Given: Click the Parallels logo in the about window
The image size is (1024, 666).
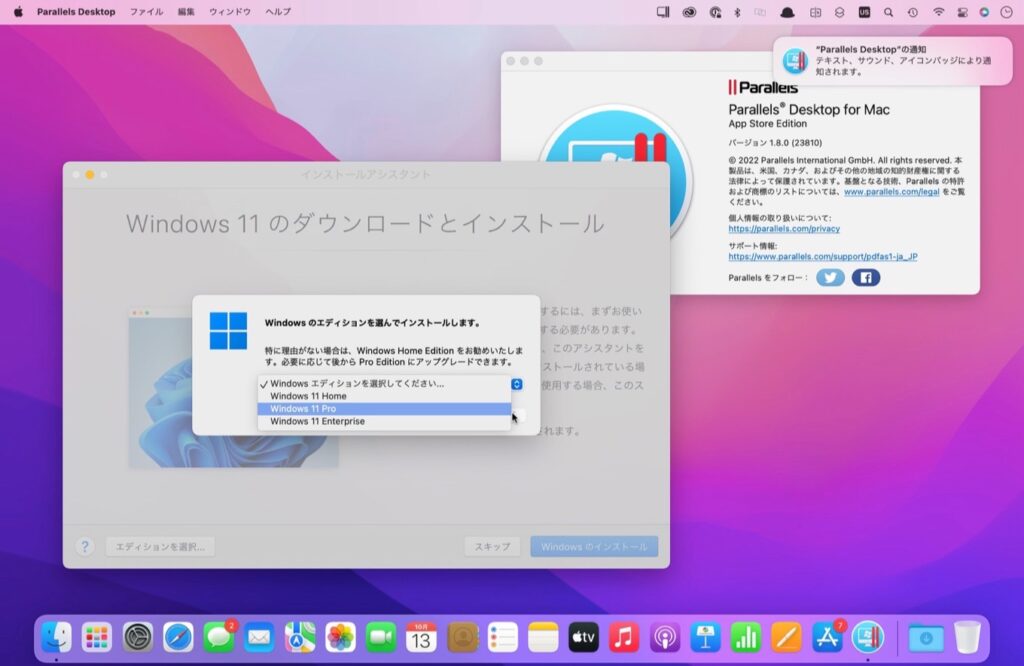Looking at the screenshot, I should [765, 88].
